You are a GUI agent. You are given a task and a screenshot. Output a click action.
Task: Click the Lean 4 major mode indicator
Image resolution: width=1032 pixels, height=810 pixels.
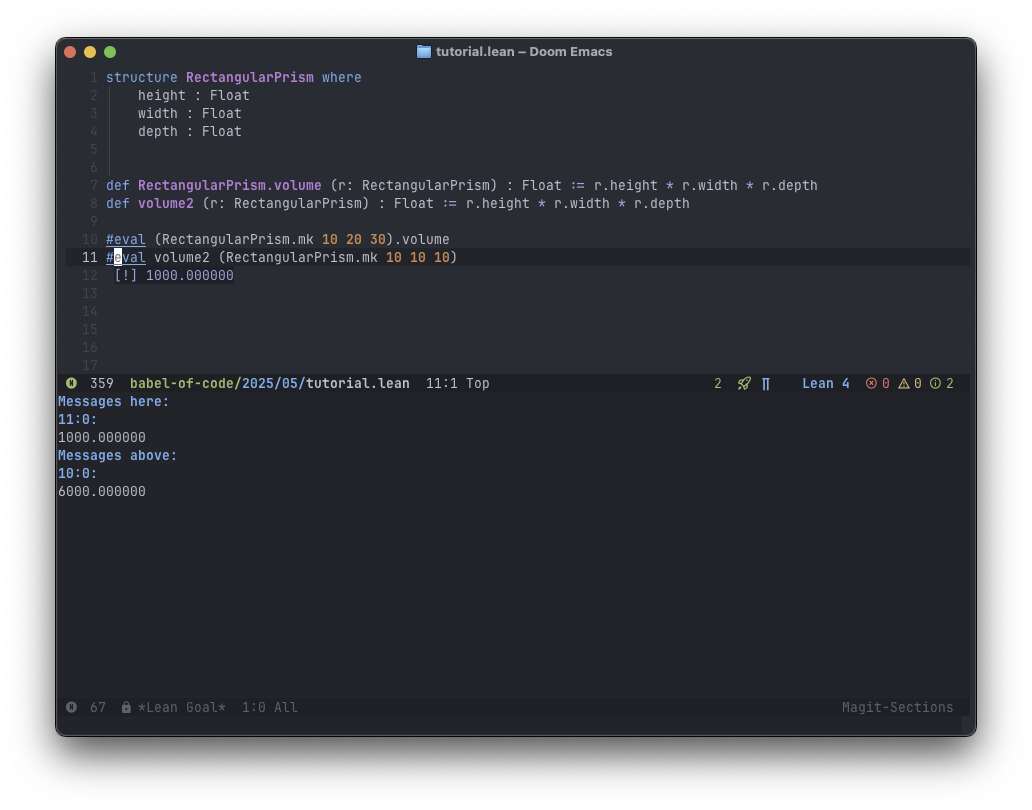[x=825, y=384]
